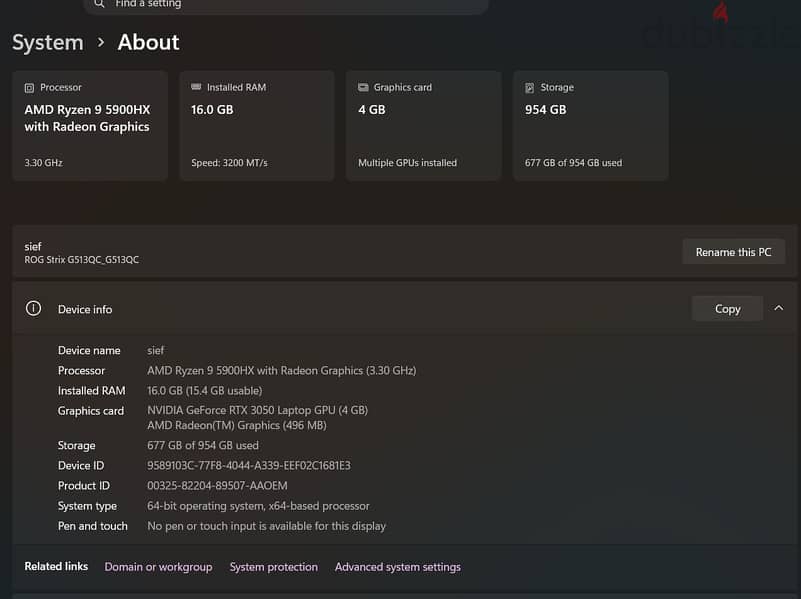
Task: Copy the device info
Action: click(x=727, y=309)
